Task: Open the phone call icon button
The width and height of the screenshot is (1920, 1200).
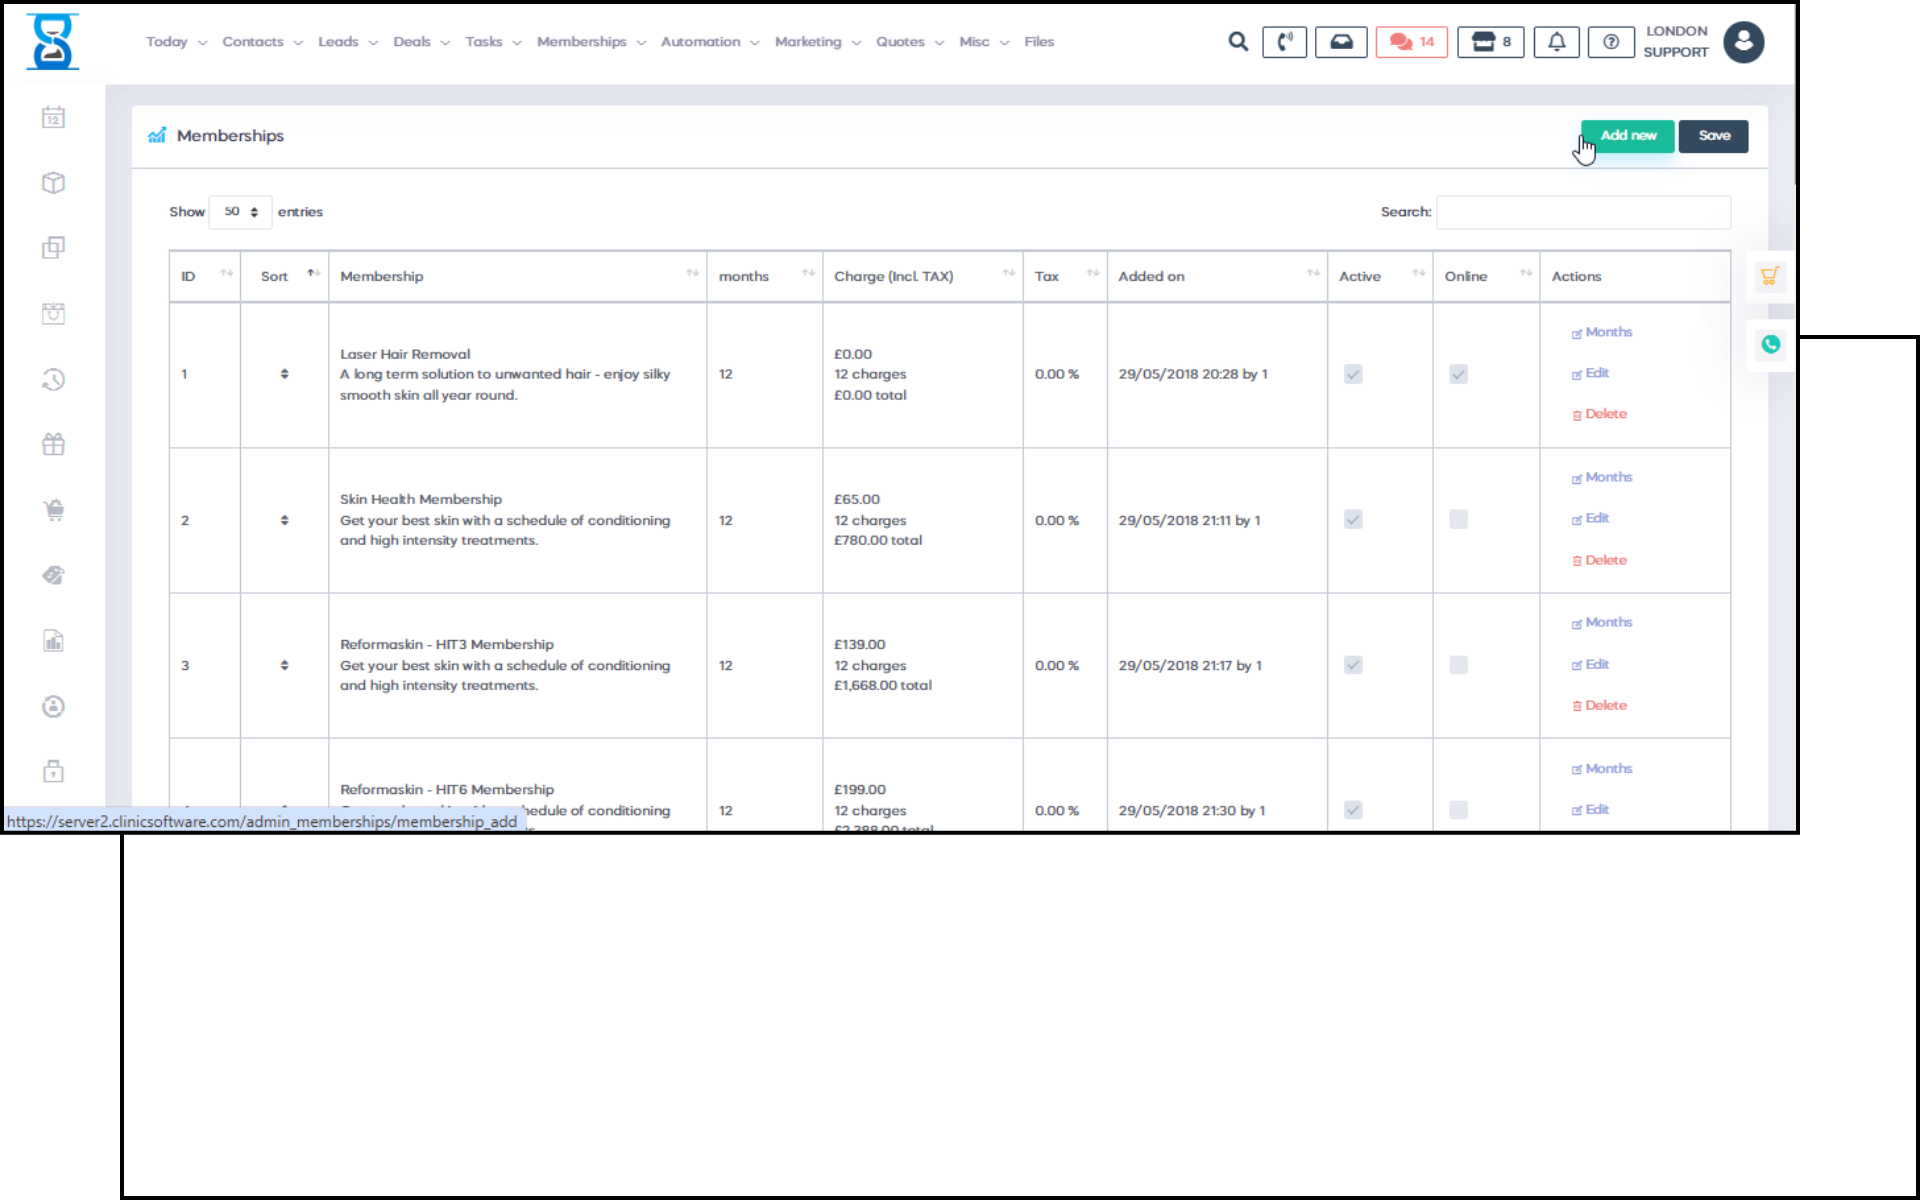Action: pyautogui.click(x=1284, y=42)
